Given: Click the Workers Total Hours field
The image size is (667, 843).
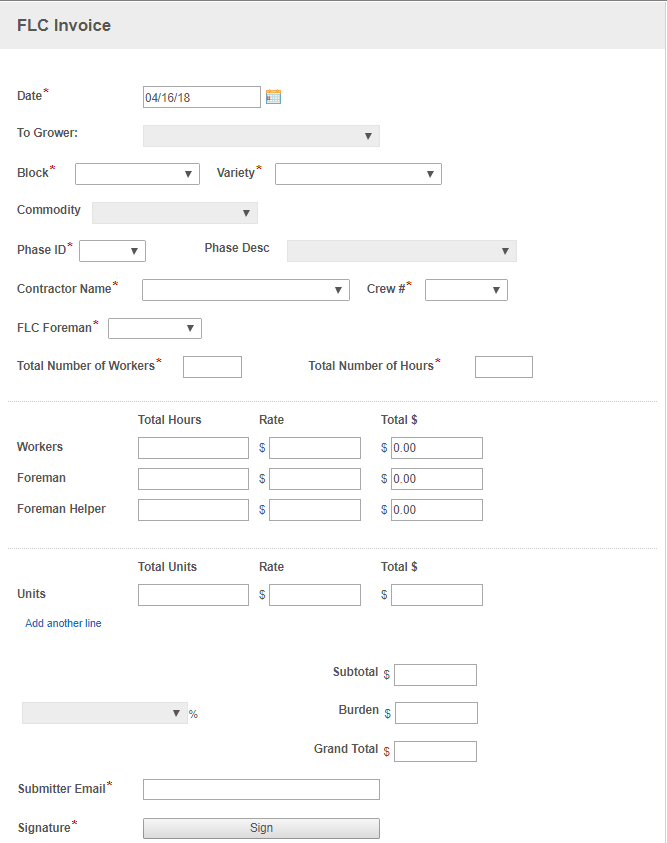Looking at the screenshot, I should pos(193,448).
